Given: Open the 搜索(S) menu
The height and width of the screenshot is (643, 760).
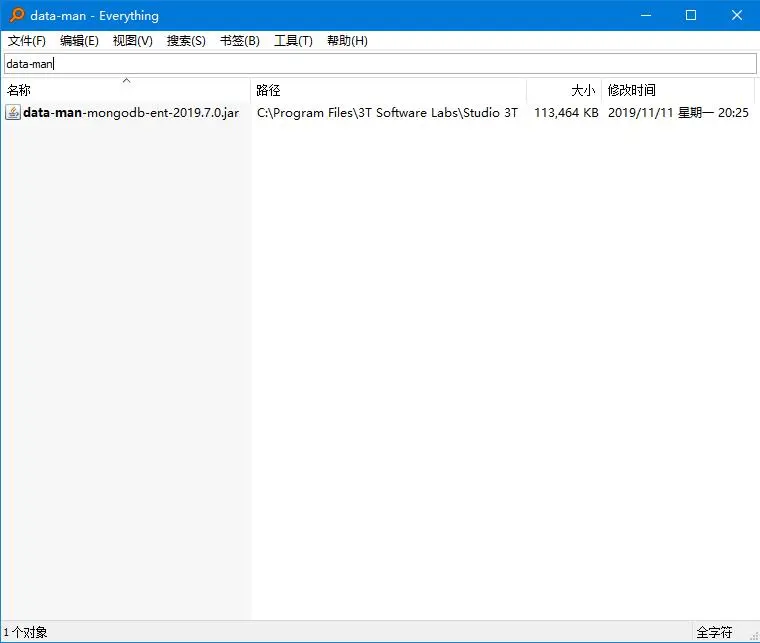Looking at the screenshot, I should (x=186, y=41).
